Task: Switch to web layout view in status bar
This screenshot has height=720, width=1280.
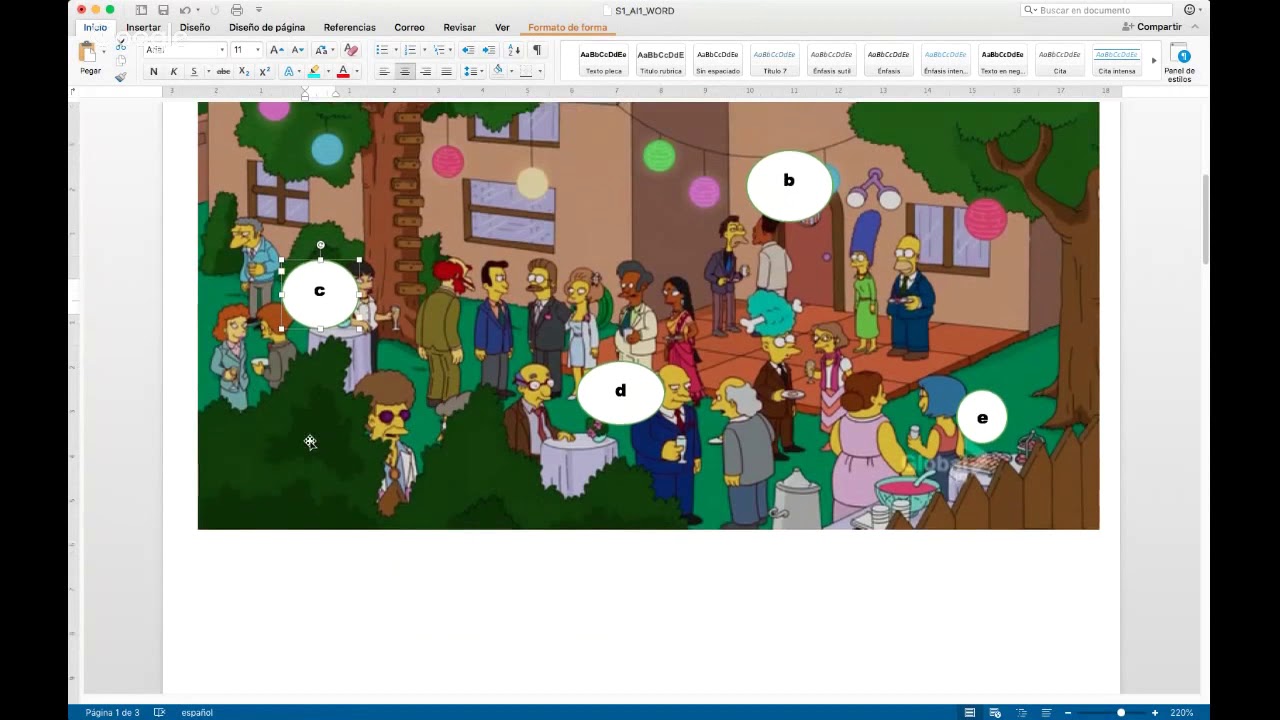Action: point(995,712)
